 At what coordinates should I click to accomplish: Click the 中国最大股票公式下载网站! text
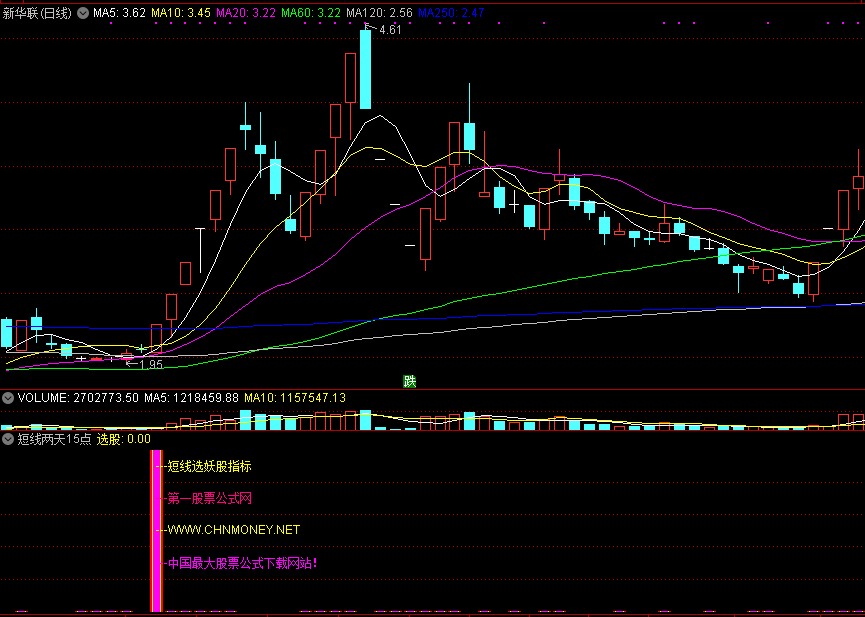(243, 563)
